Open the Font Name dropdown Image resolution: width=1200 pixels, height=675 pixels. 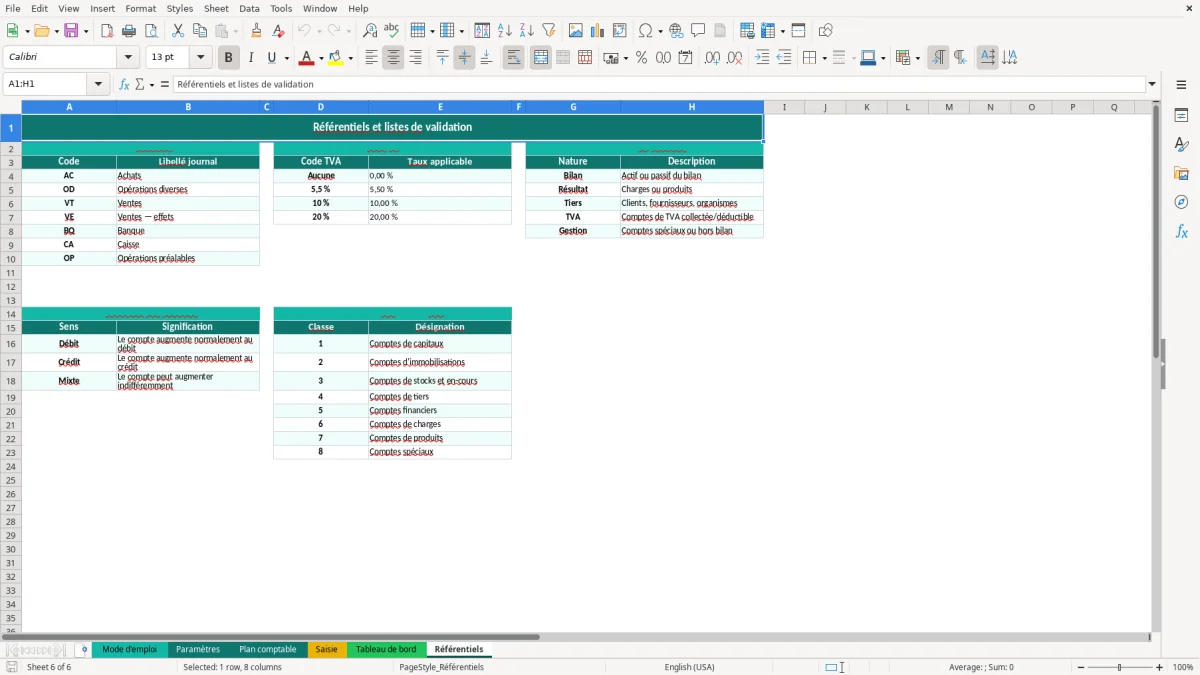[128, 58]
